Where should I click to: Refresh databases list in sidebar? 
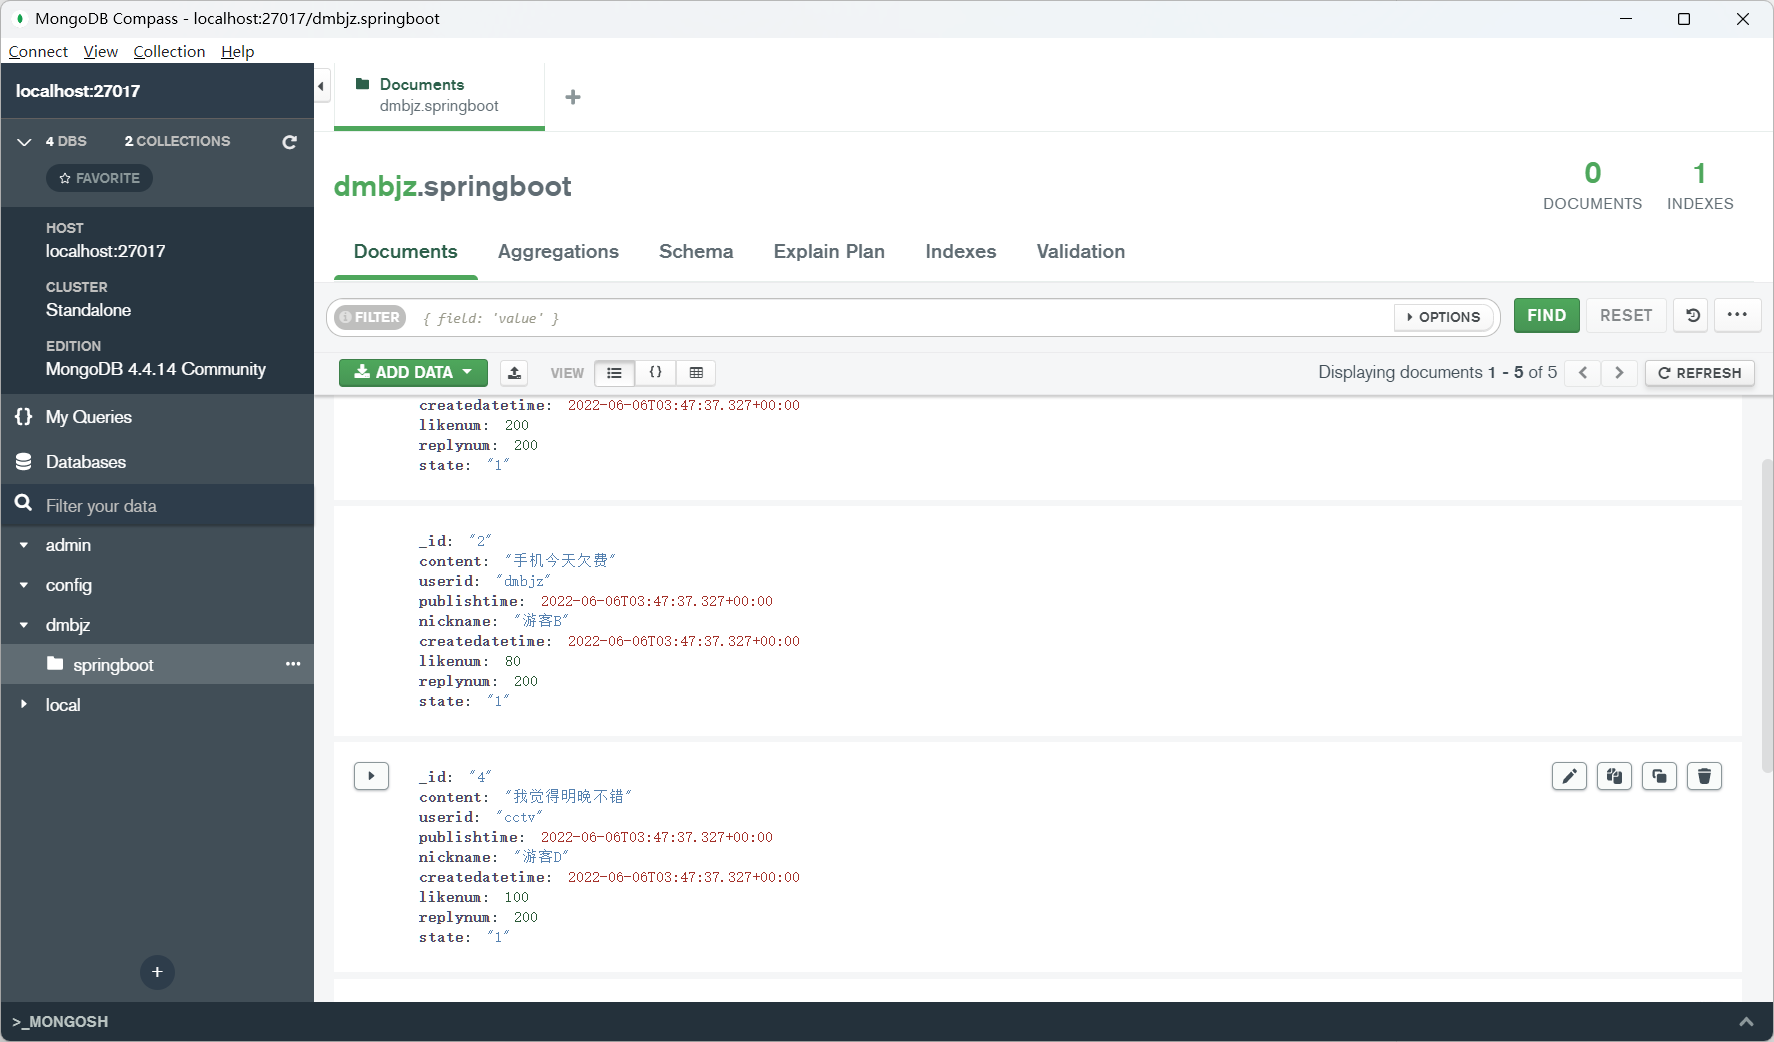(290, 142)
